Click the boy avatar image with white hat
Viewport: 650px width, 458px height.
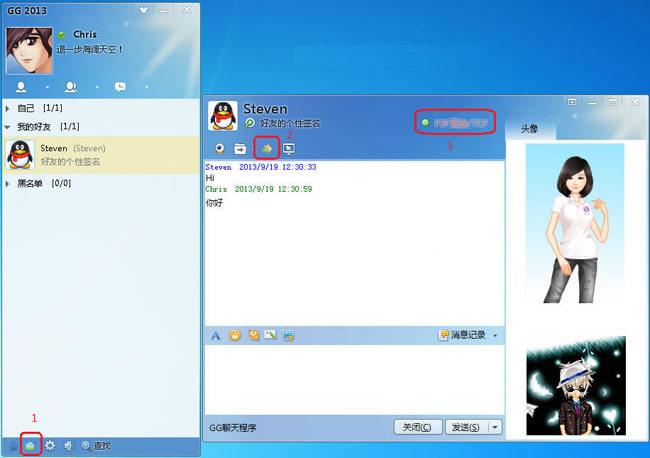[576, 385]
